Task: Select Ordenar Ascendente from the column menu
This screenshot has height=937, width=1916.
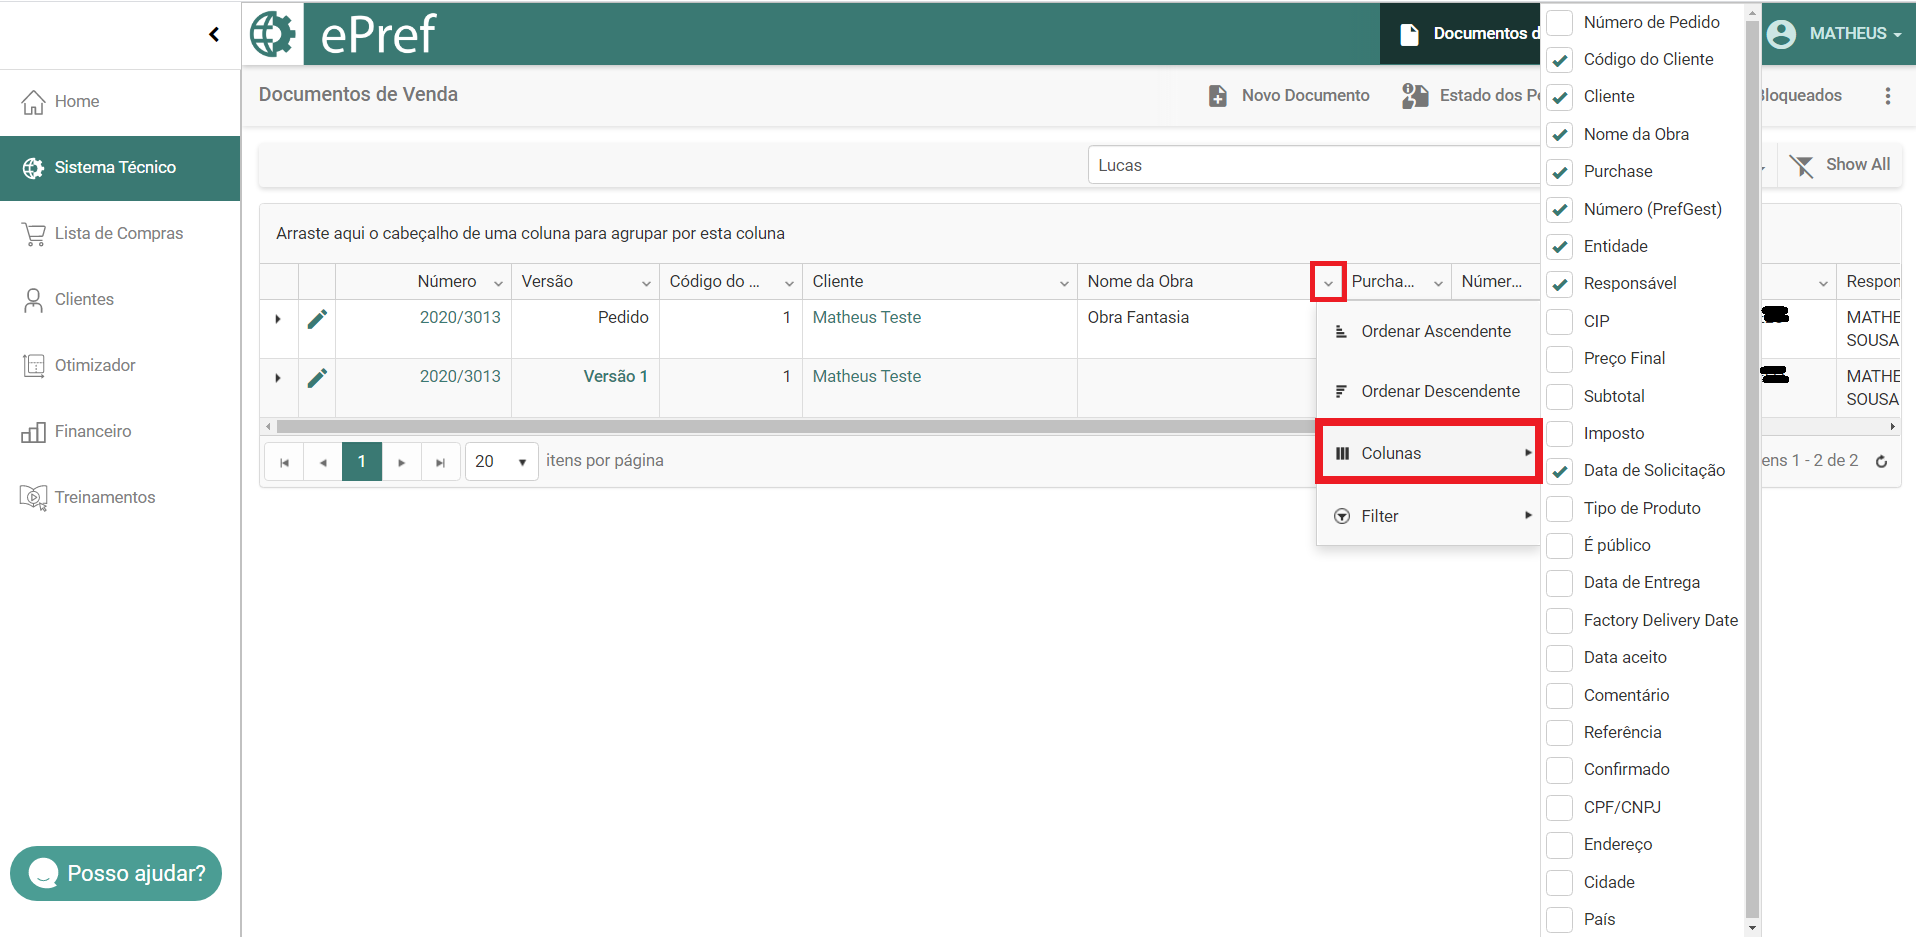Action: [x=1435, y=332]
